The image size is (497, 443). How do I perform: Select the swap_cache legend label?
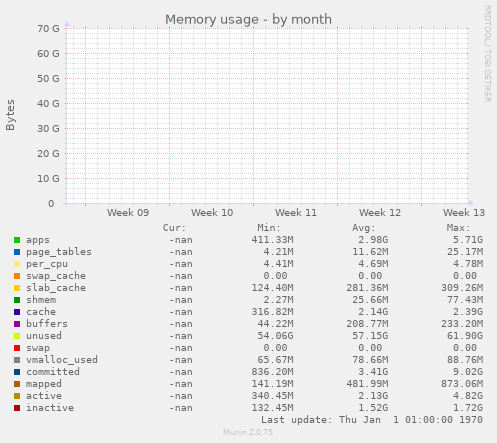pyautogui.click(x=56, y=276)
